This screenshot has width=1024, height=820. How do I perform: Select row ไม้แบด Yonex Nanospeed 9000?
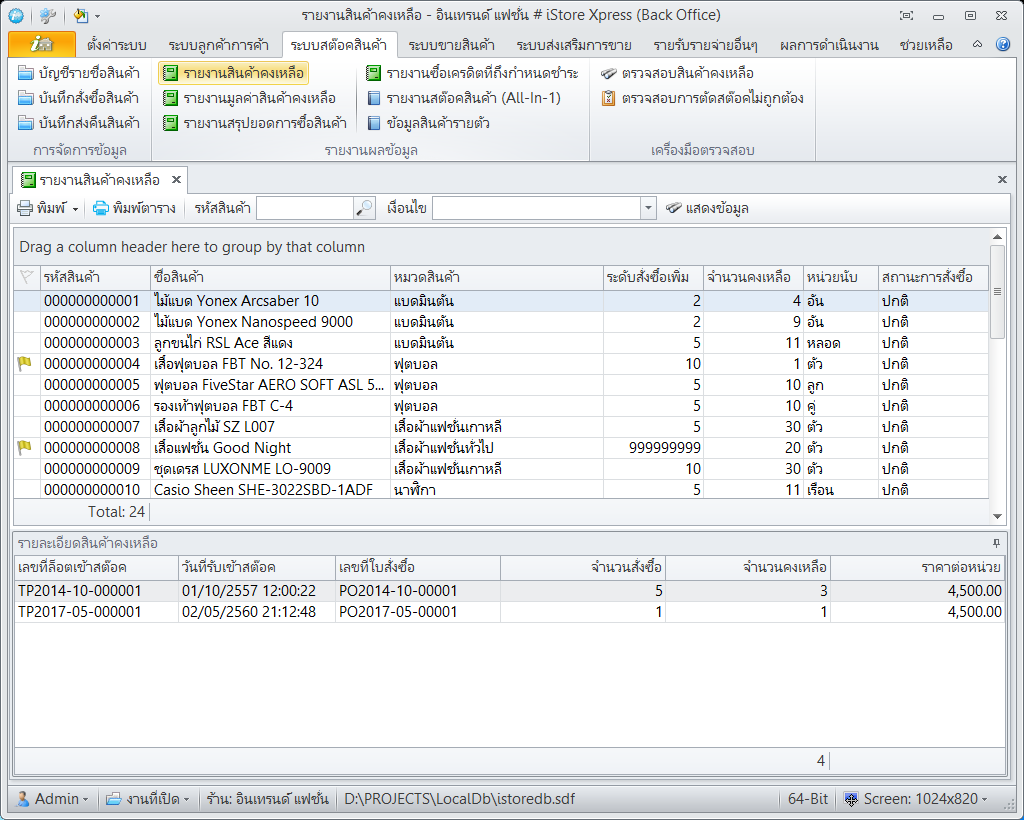coord(501,322)
